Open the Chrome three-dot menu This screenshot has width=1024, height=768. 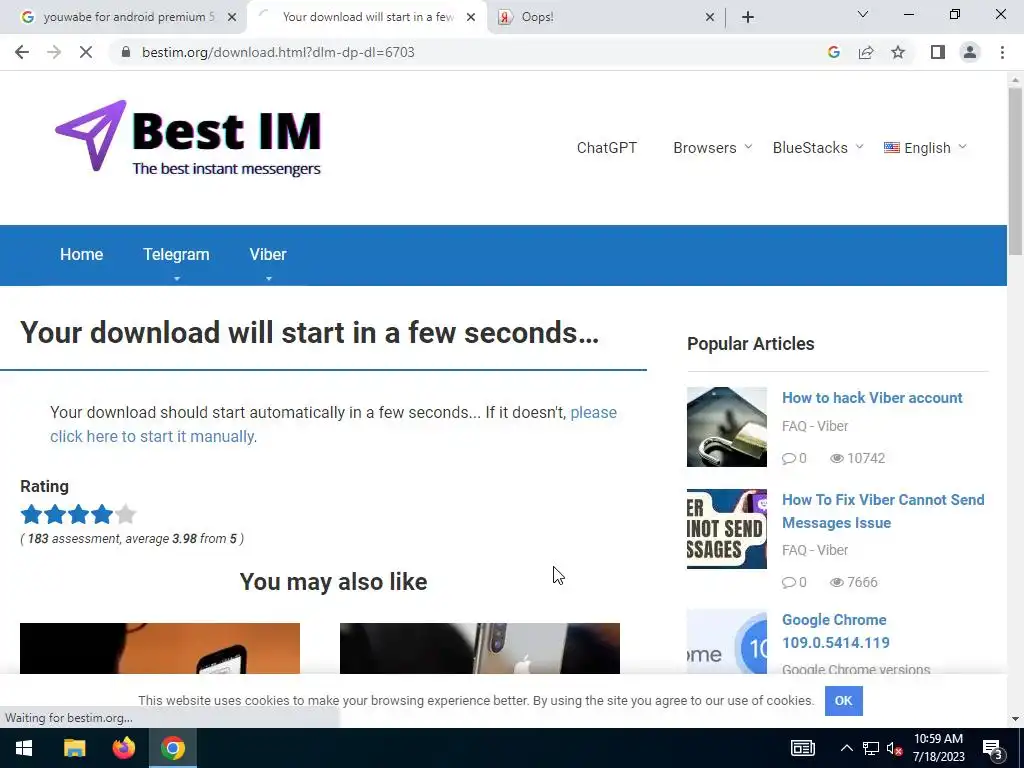pos(1002,52)
